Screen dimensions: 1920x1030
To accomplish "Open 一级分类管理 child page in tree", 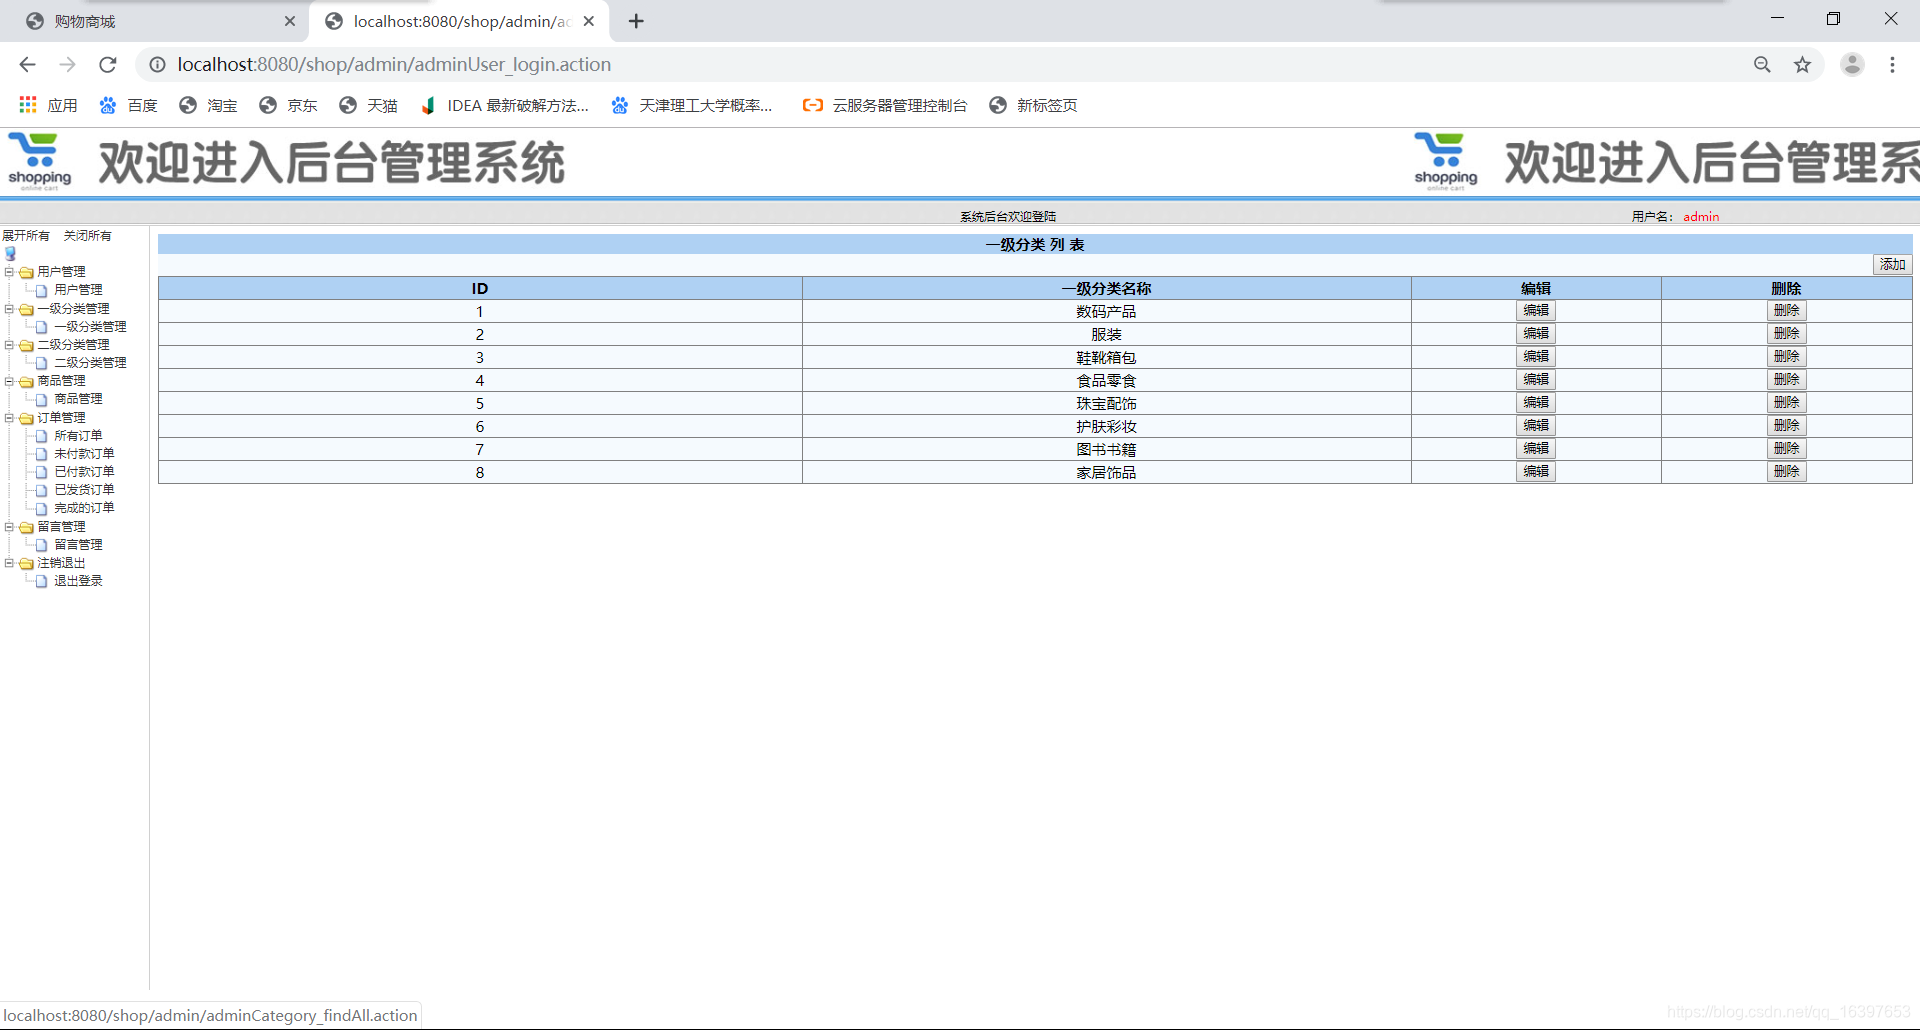I will (x=90, y=326).
